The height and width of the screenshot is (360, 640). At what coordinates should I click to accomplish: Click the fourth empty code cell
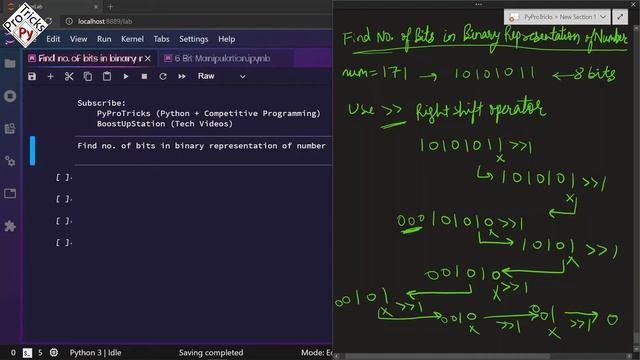coord(203,242)
